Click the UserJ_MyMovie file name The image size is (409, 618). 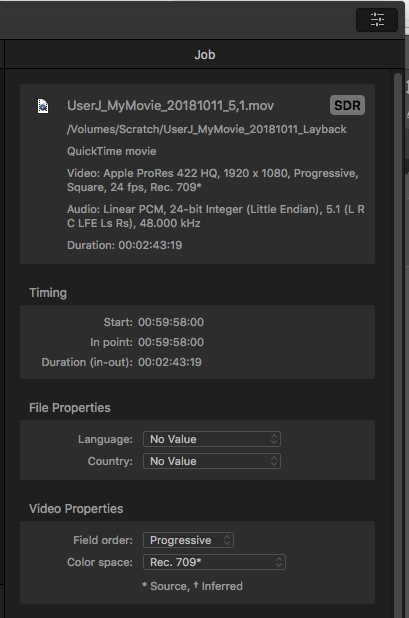(x=170, y=106)
